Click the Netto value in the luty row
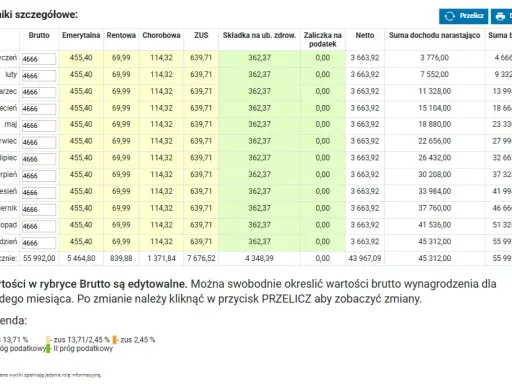The width and height of the screenshot is (512, 384). pyautogui.click(x=365, y=74)
